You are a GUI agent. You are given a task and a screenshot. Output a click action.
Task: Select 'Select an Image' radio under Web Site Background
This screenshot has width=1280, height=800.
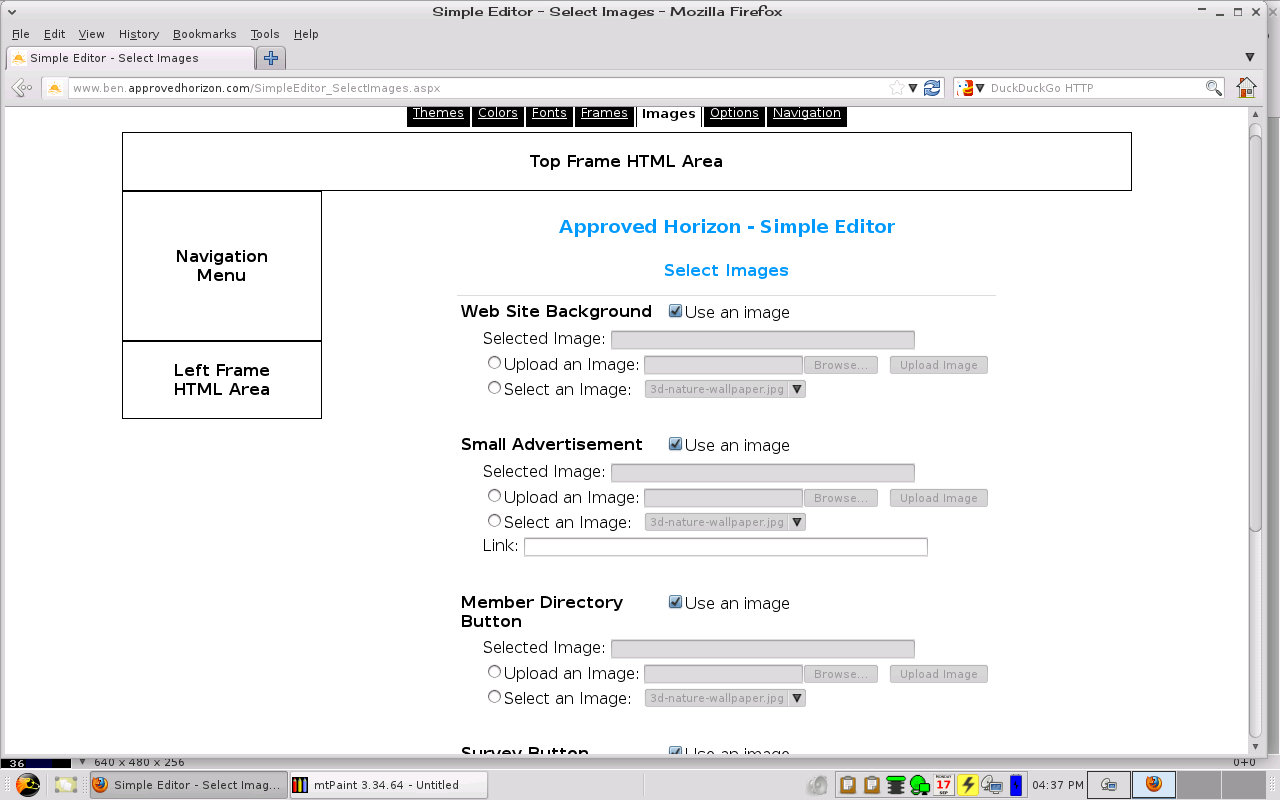[x=494, y=388]
